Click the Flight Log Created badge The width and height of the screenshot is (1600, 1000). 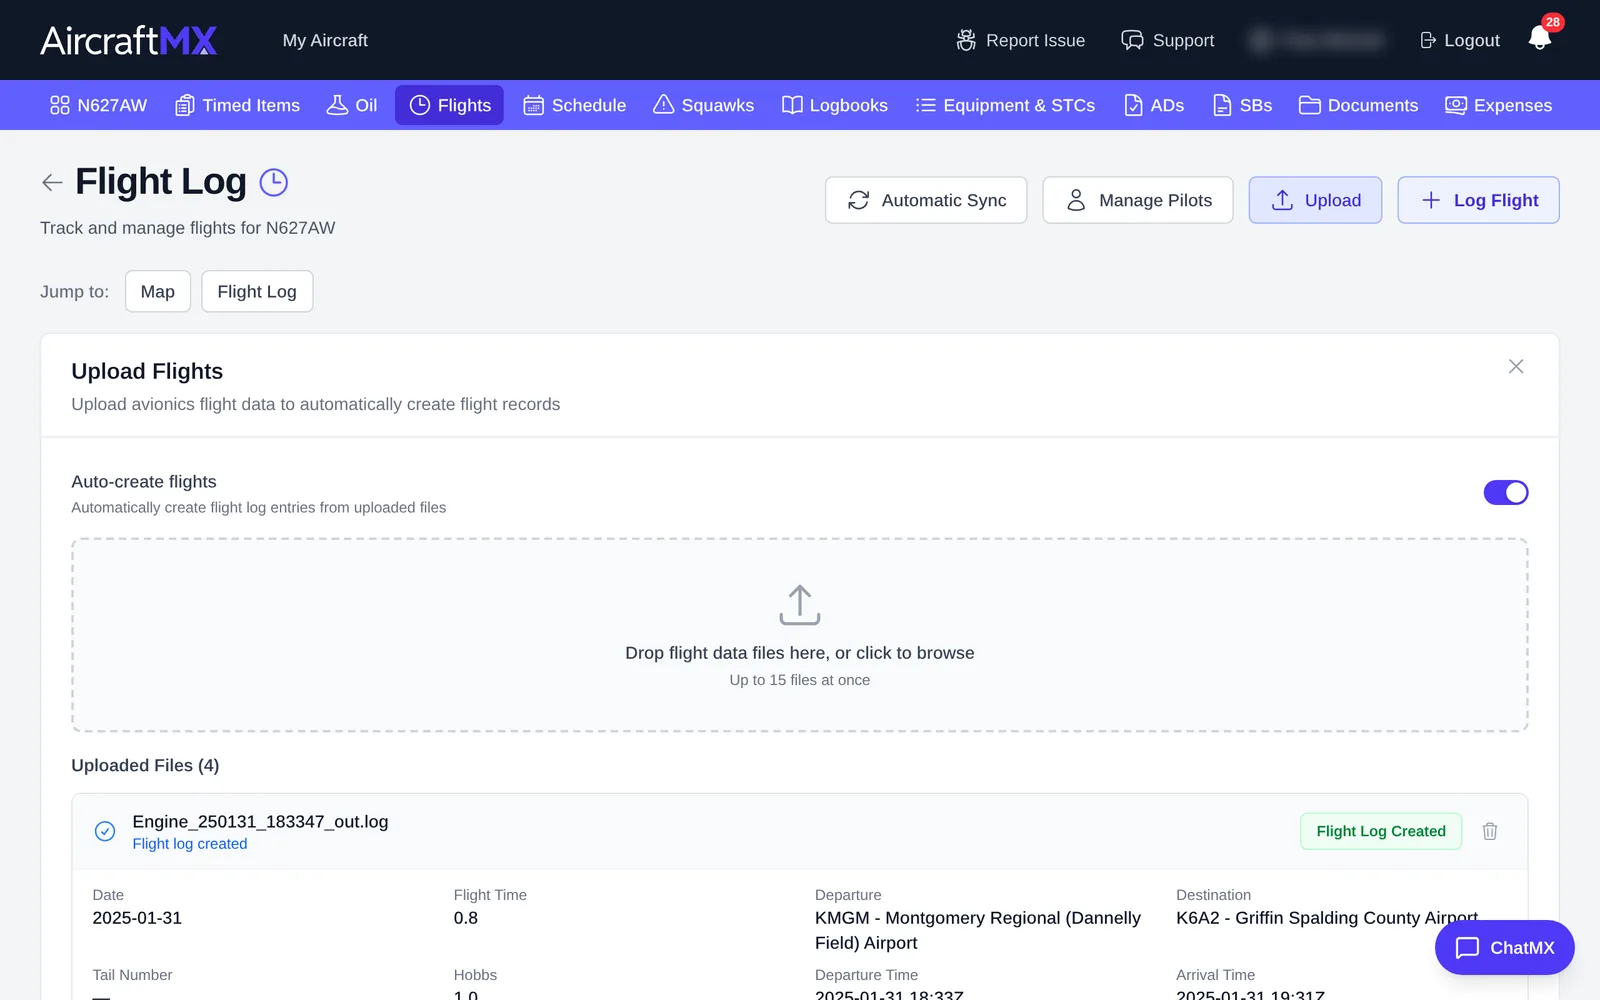click(x=1381, y=831)
